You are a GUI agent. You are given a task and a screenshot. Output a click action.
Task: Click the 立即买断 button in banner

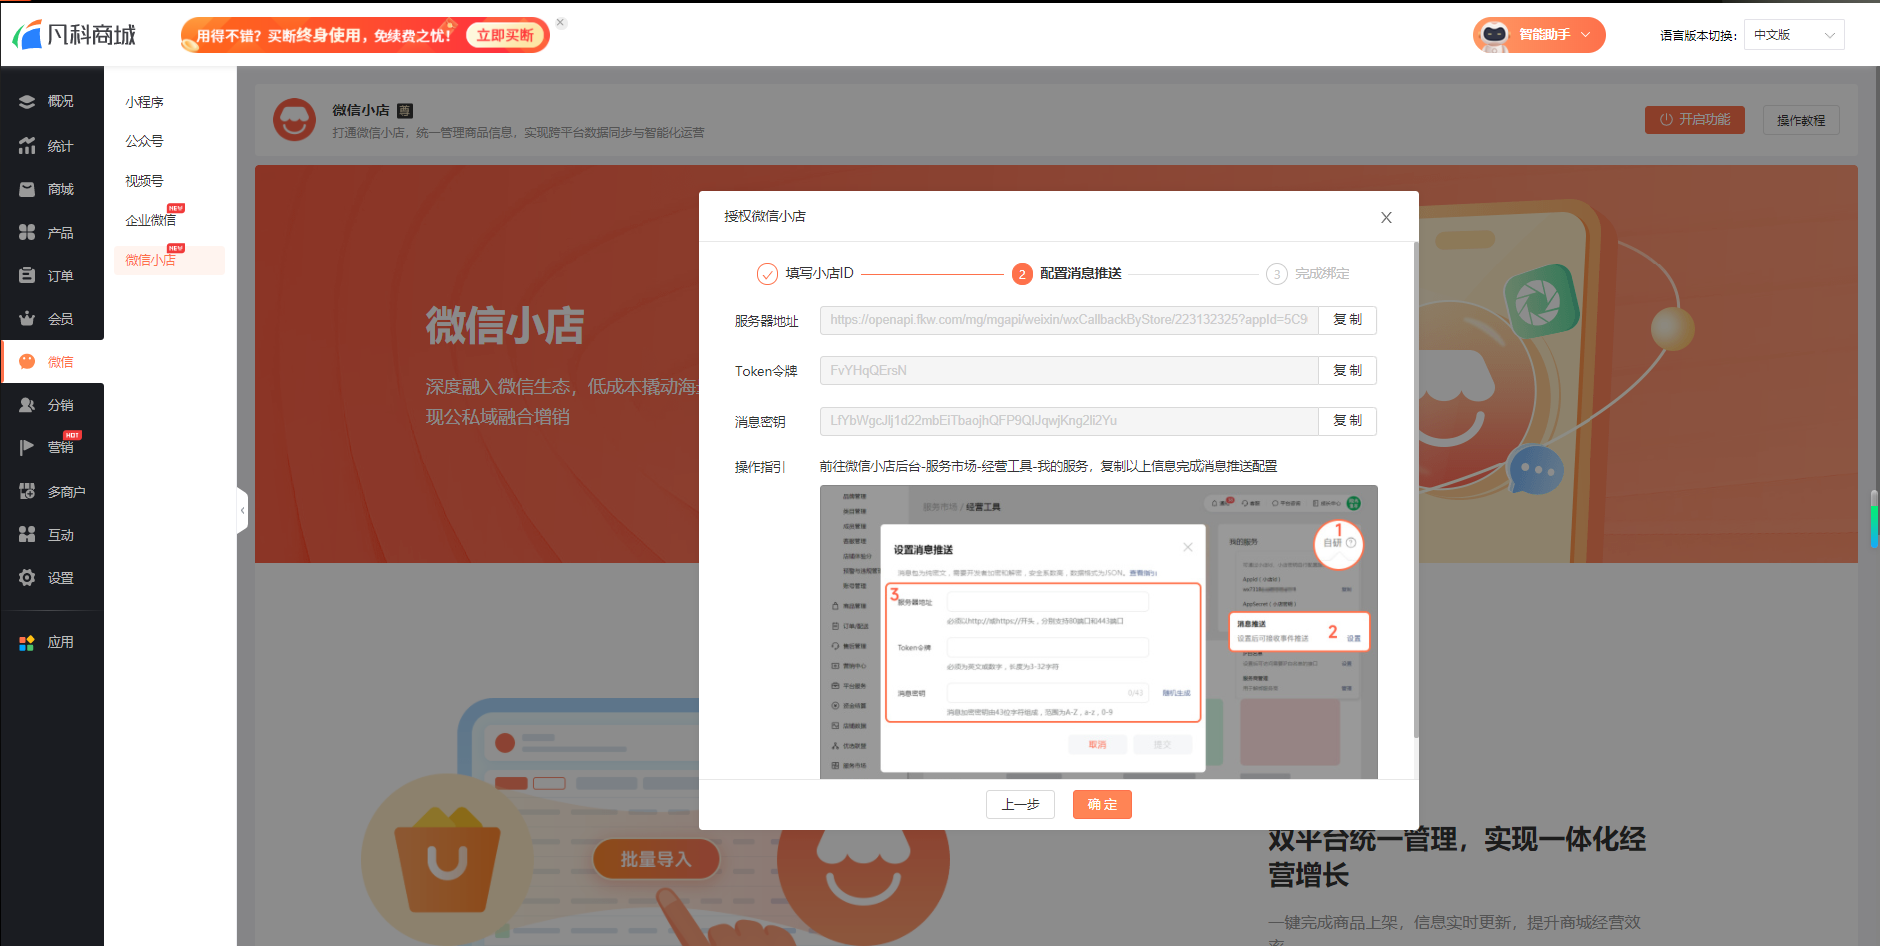(505, 35)
